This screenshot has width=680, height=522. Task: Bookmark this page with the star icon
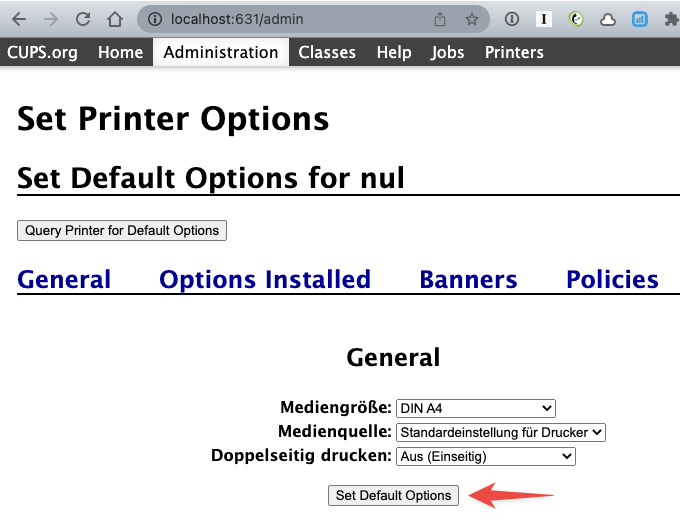point(471,19)
